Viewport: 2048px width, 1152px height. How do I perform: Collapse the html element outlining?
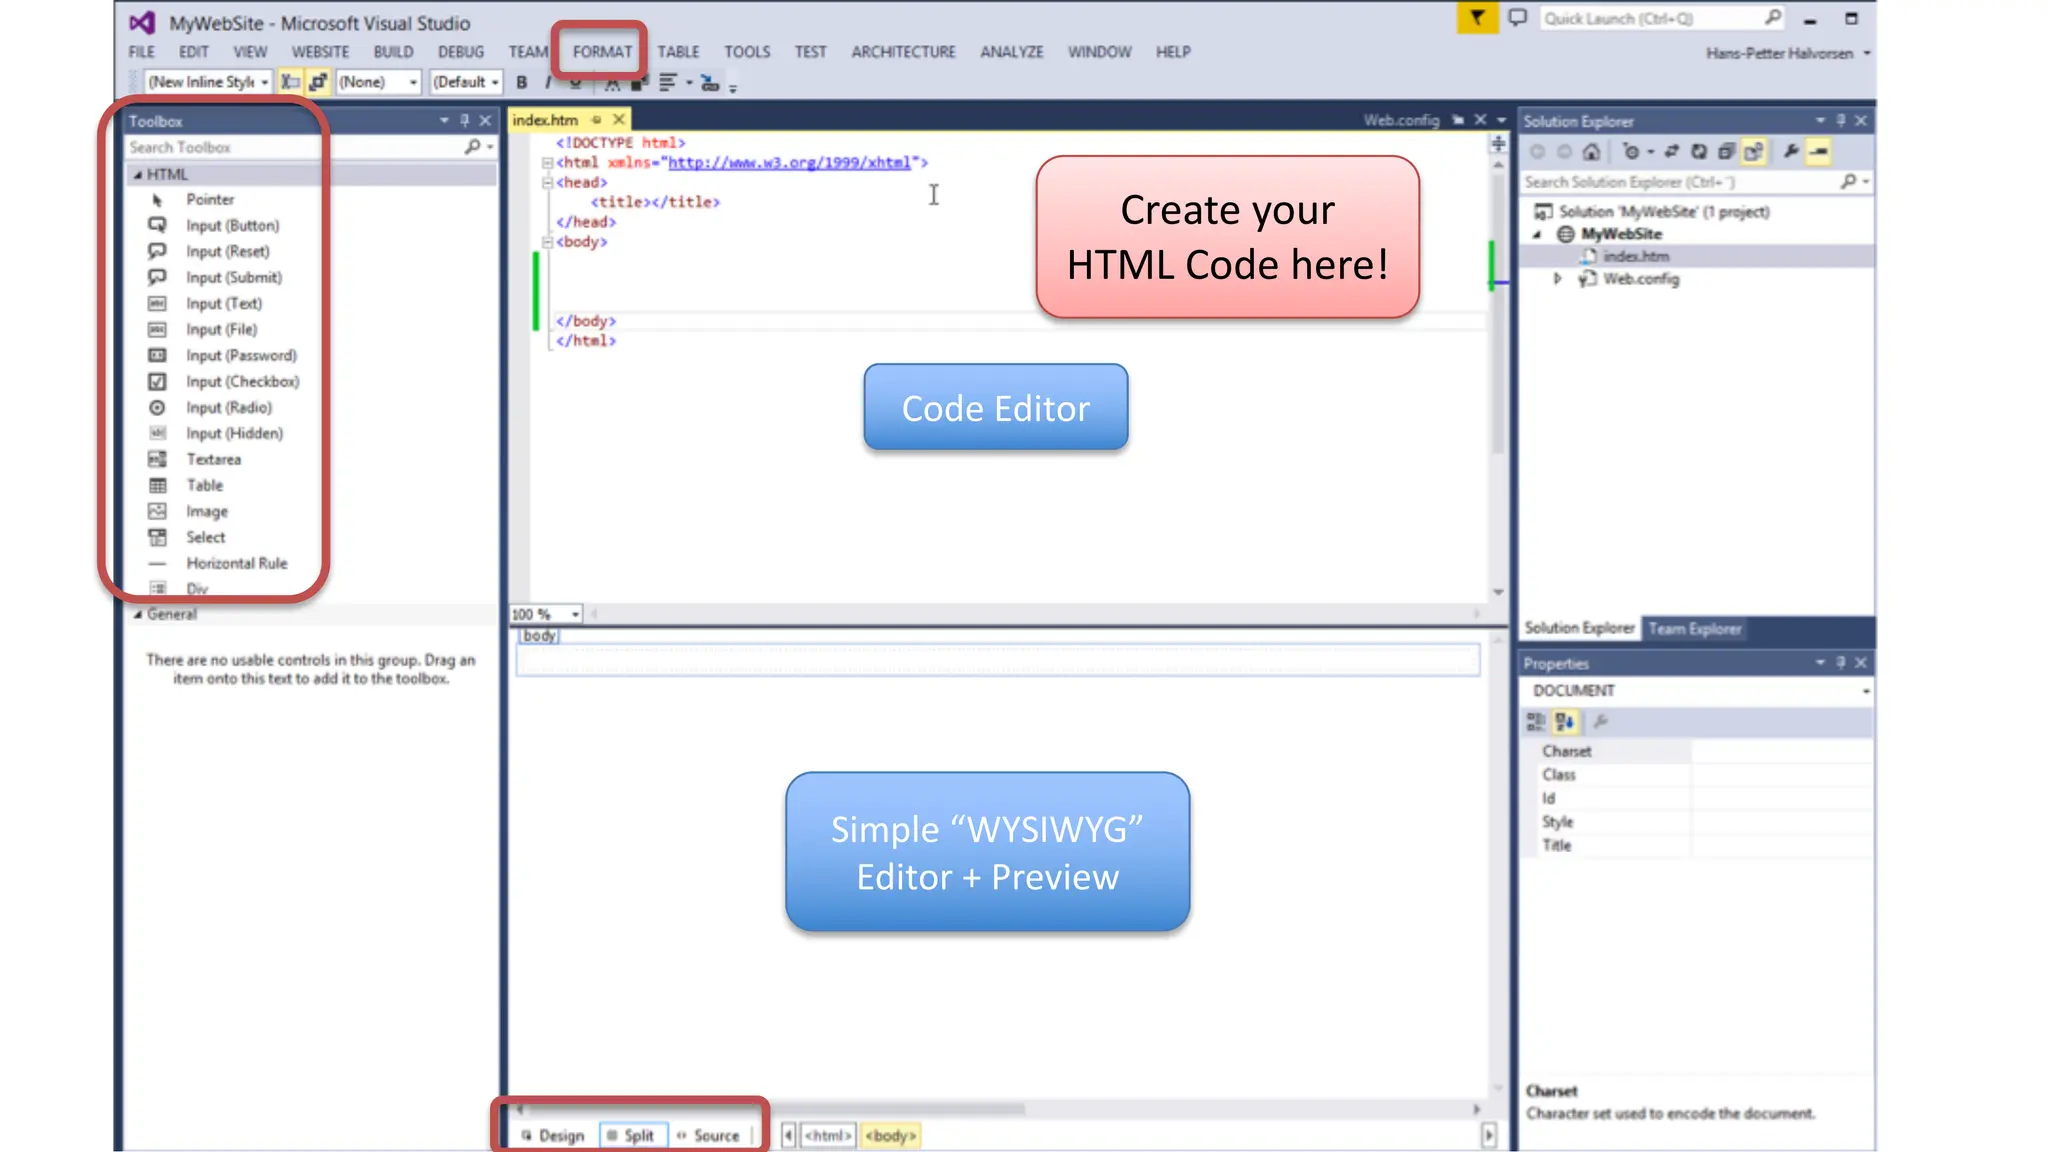tap(547, 162)
